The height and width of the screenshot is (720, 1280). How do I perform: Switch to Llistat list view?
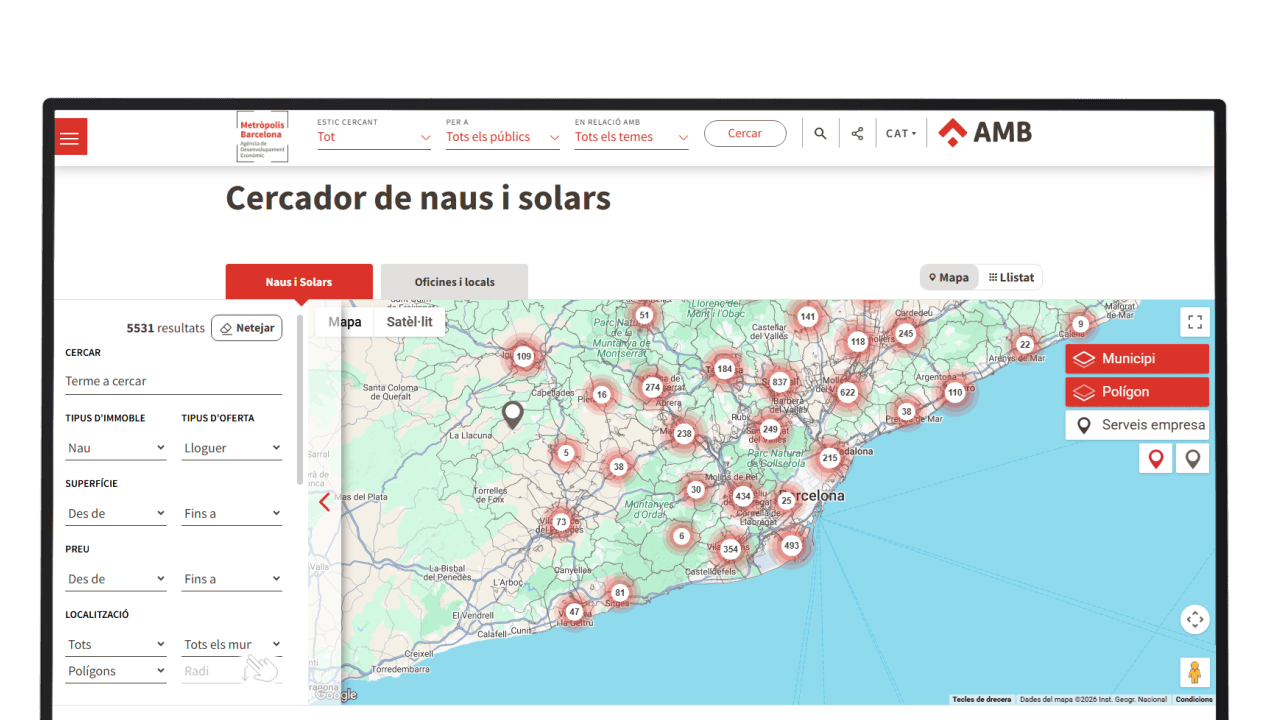pos(1011,278)
